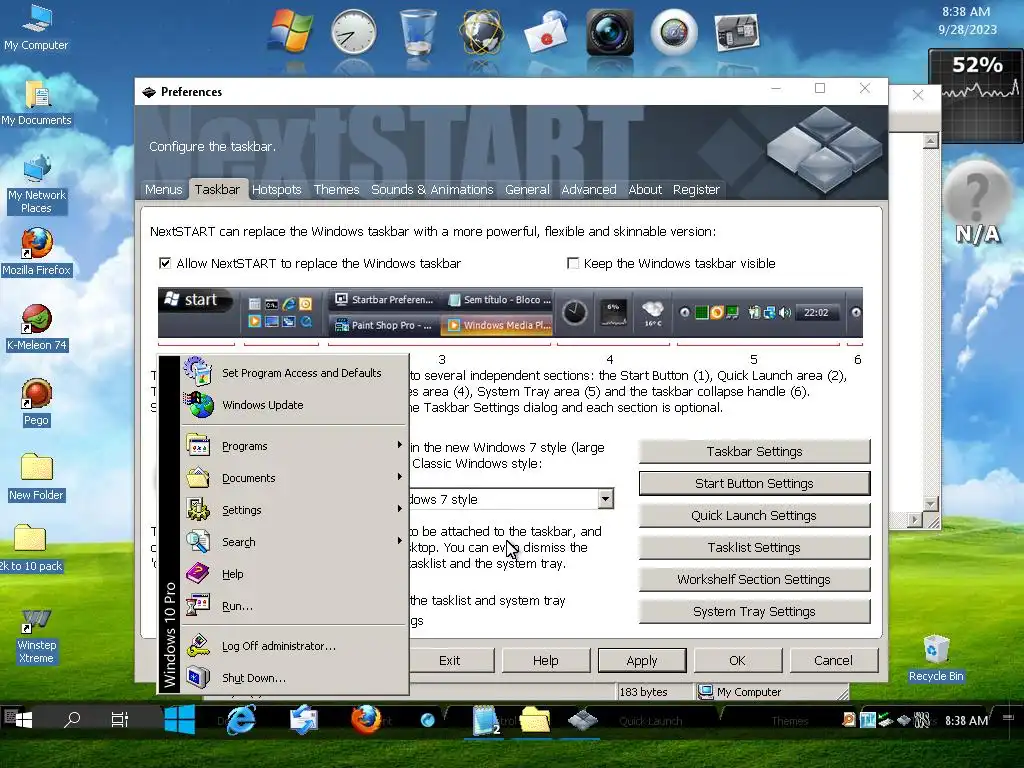1024x768 pixels.
Task: Click the scroll down arrow in background window
Action: click(931, 504)
